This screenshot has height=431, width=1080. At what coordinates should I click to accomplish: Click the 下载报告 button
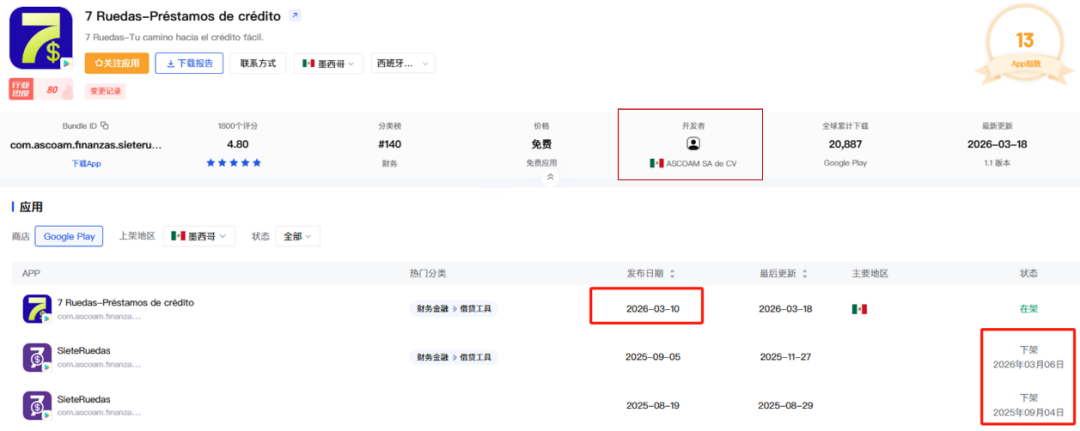pos(189,63)
